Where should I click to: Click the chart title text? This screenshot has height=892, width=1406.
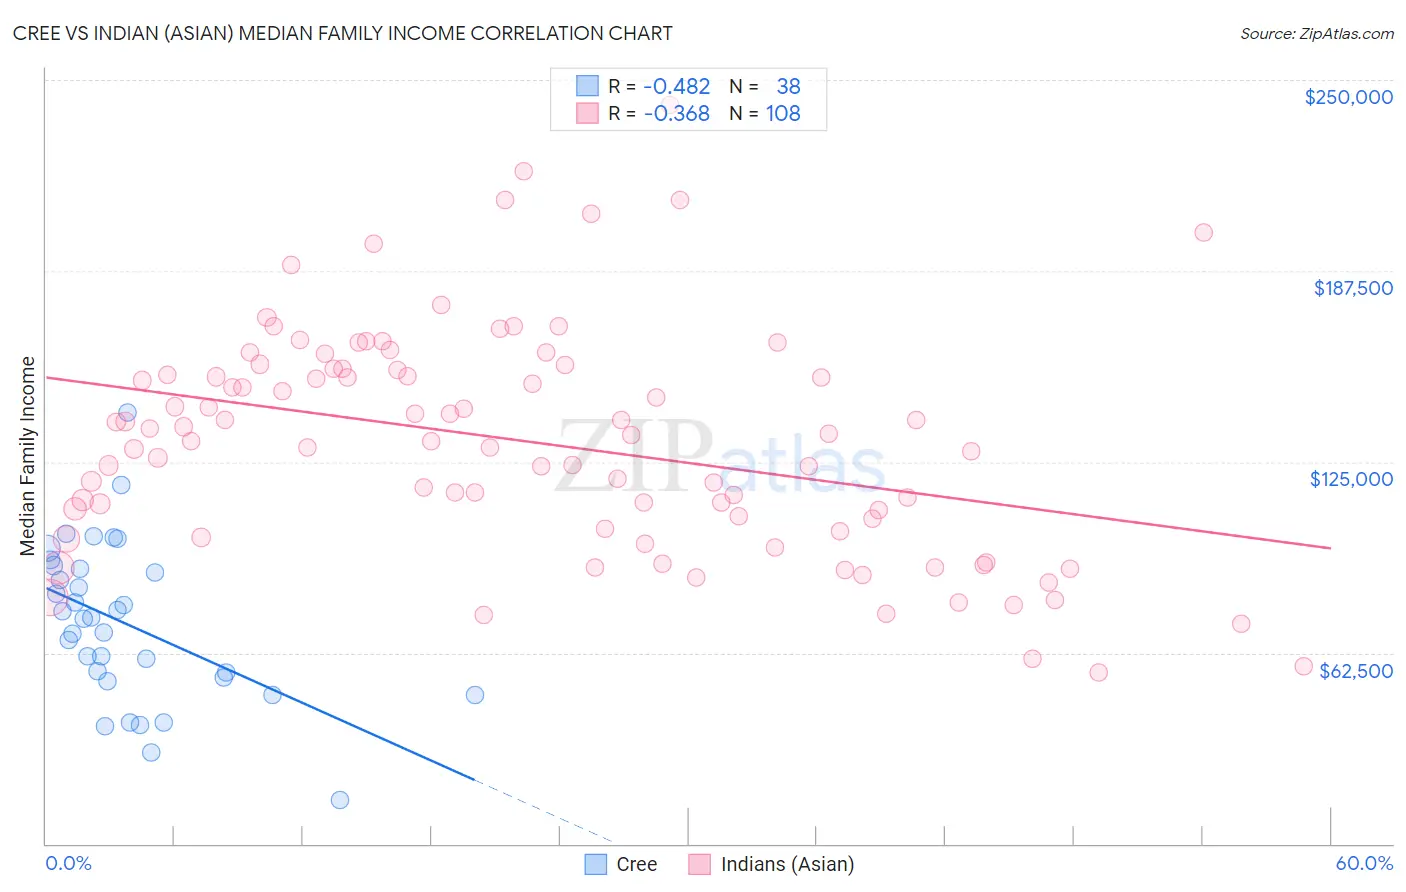tap(342, 34)
